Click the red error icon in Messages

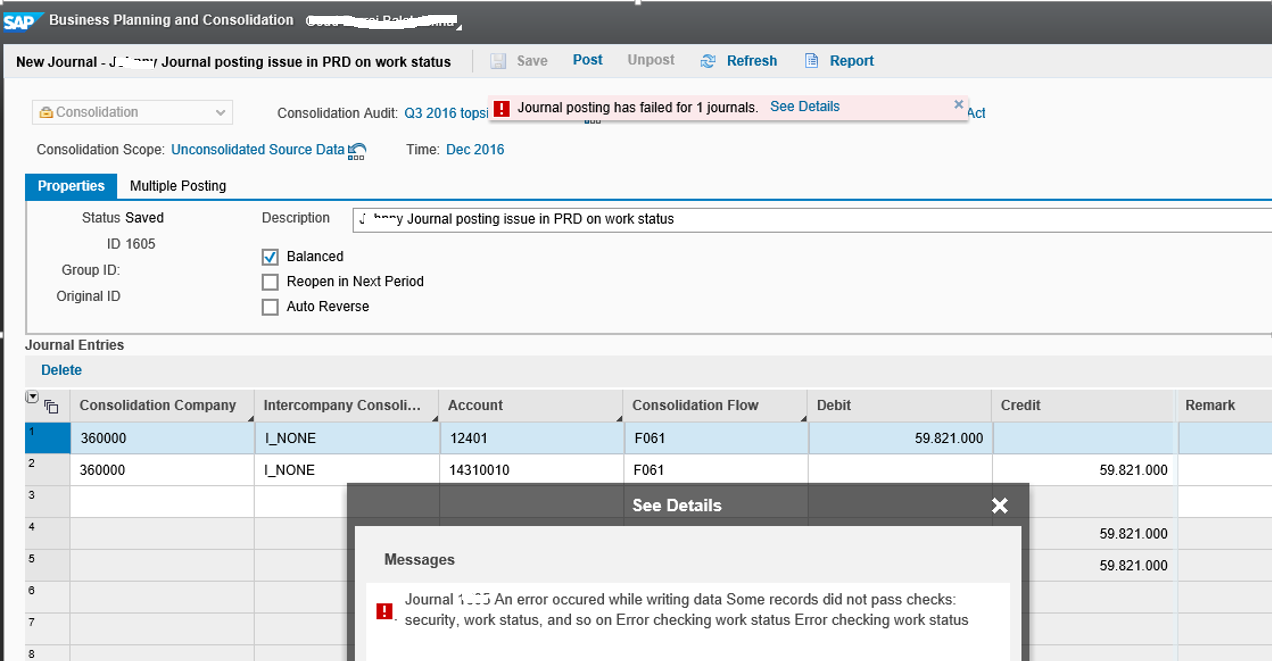(x=384, y=610)
